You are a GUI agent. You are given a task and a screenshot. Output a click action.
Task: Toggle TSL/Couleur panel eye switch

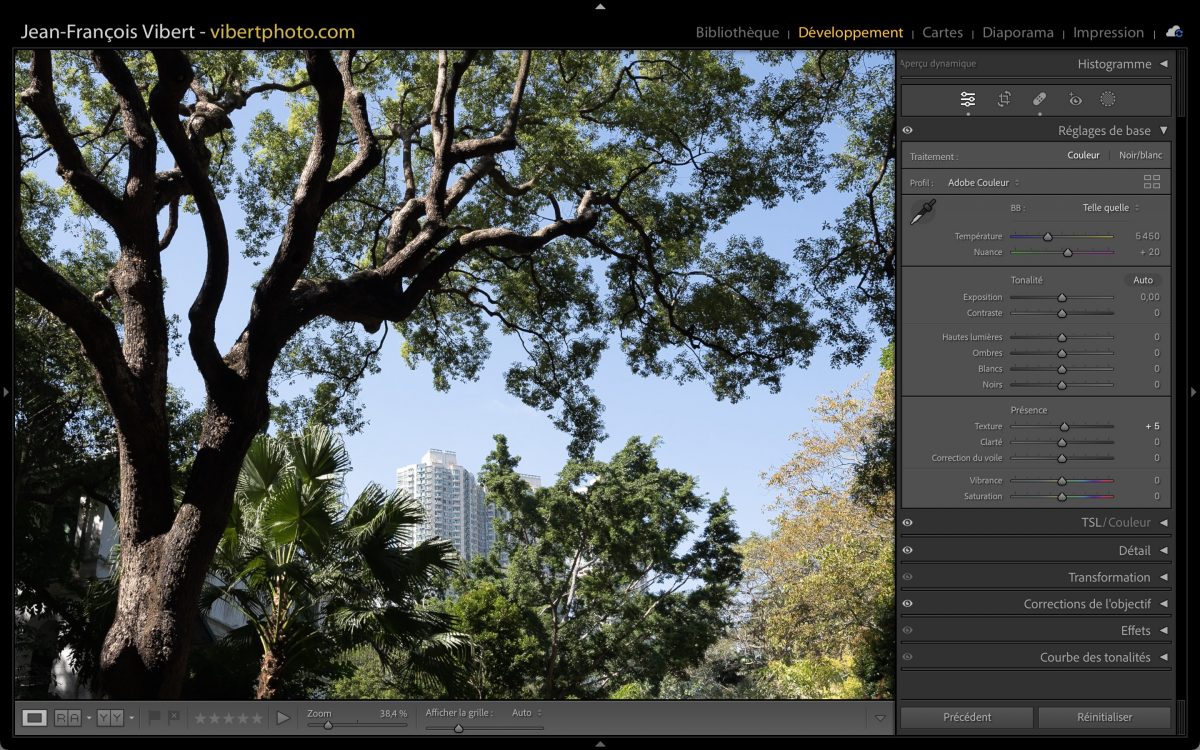(x=908, y=522)
